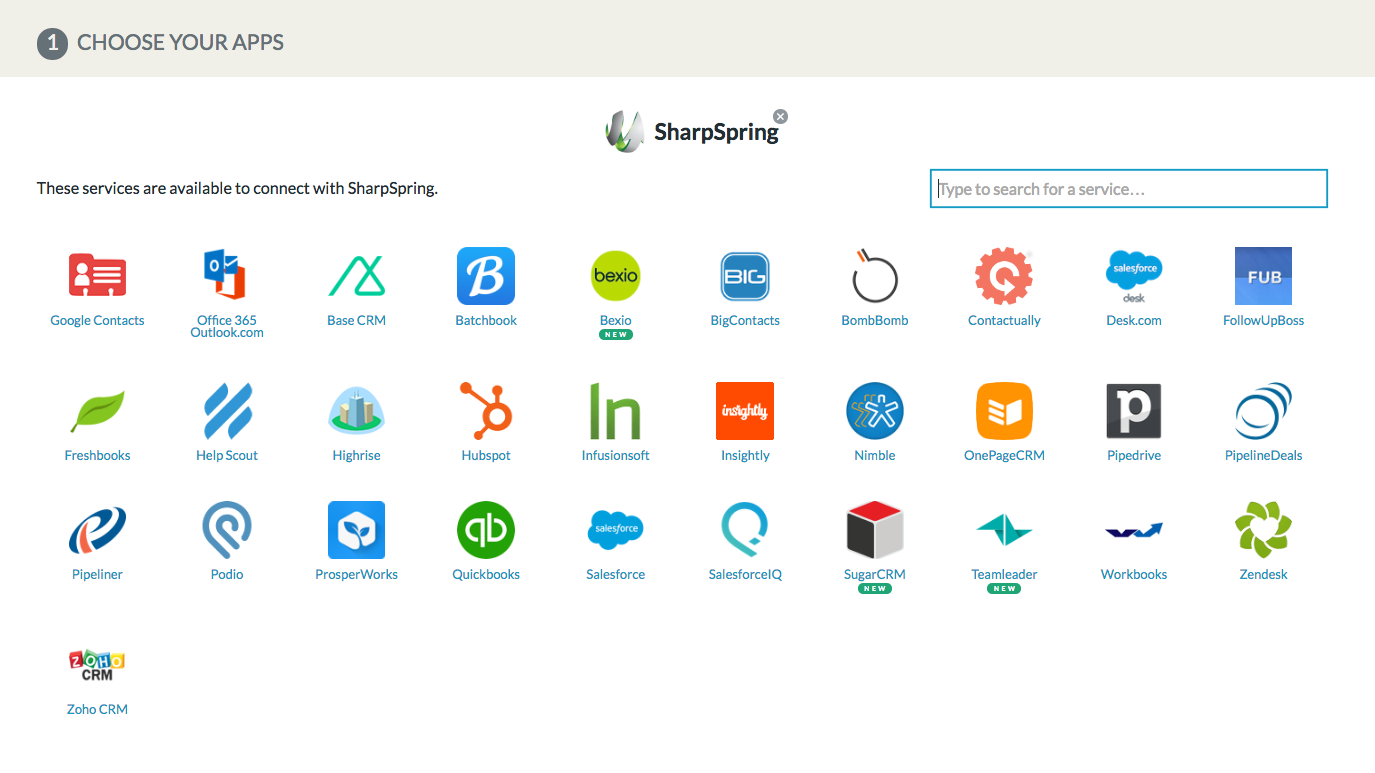Select the OnePageCRM icon
The width and height of the screenshot is (1375, 773).
click(x=1004, y=411)
